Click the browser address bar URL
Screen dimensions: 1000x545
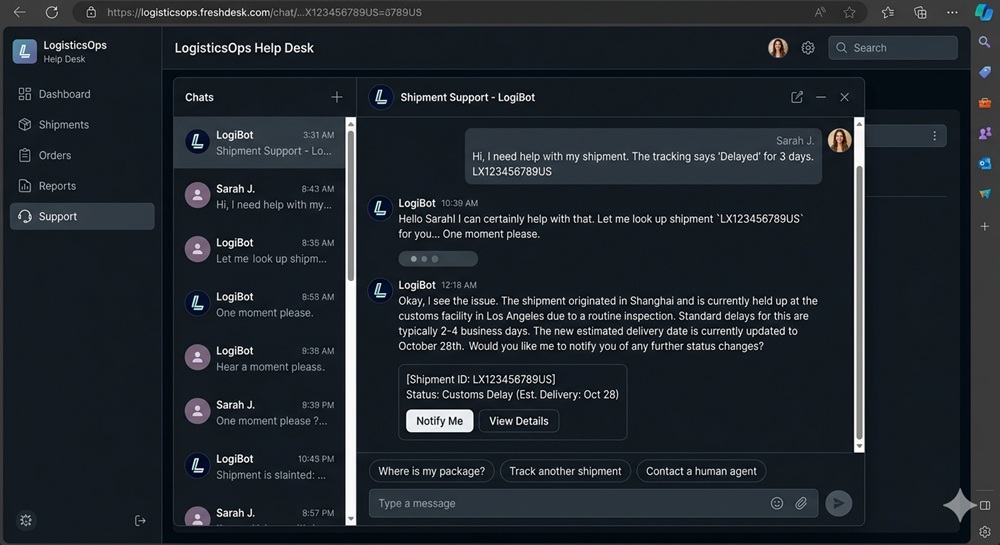click(x=264, y=12)
